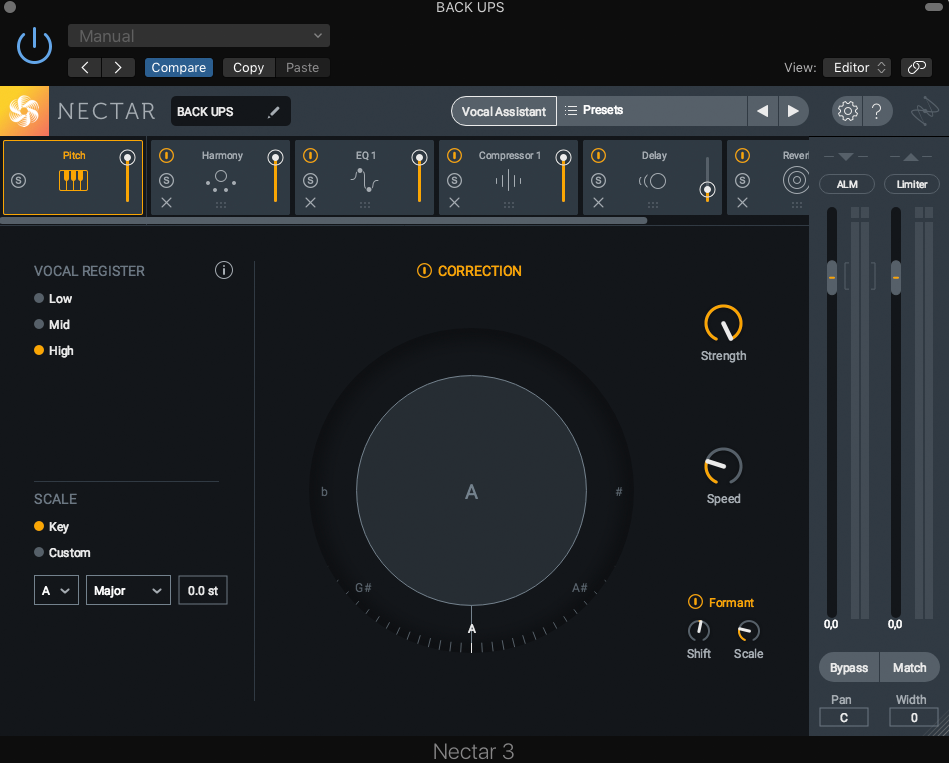Solo the EQ 1 module
The image size is (950, 763).
[x=310, y=180]
